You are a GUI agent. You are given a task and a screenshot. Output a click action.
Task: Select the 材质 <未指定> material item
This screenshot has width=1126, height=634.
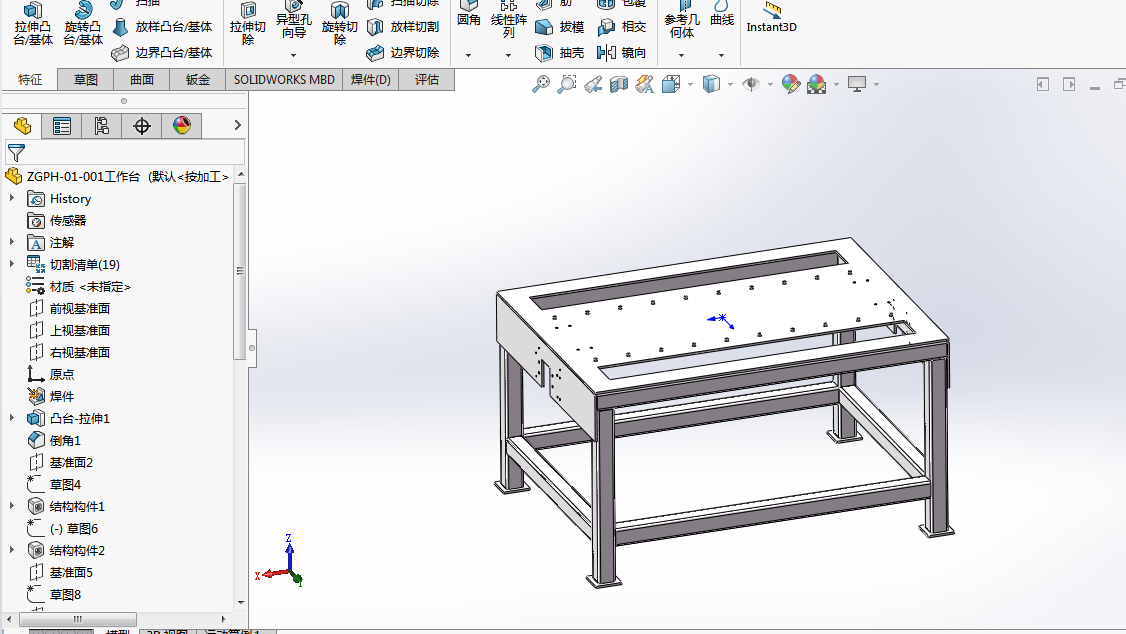coord(79,286)
